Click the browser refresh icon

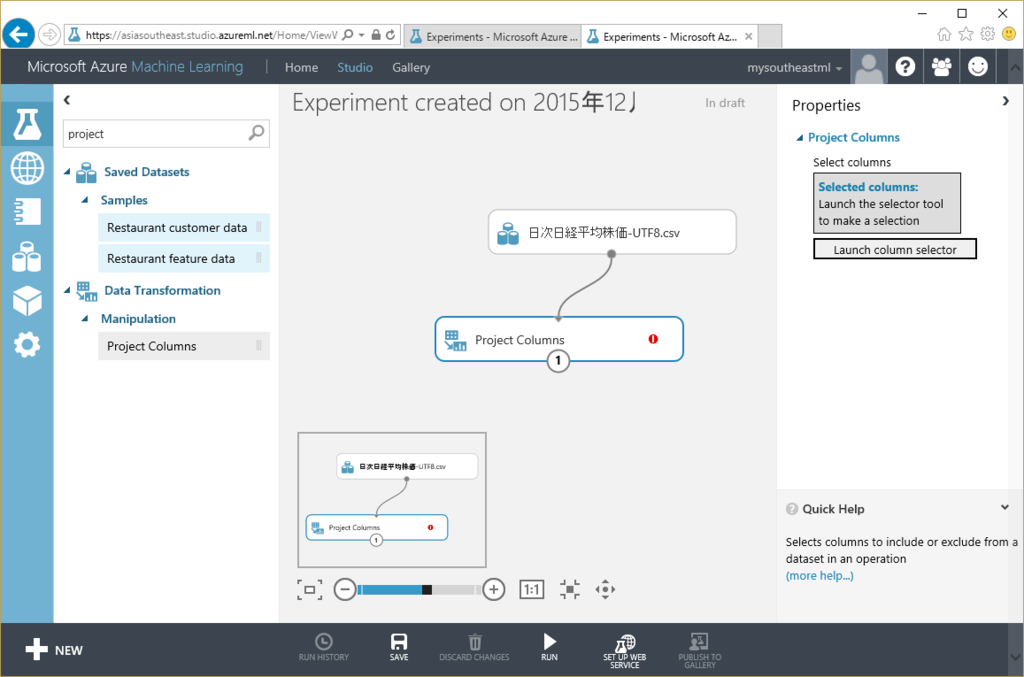click(391, 35)
